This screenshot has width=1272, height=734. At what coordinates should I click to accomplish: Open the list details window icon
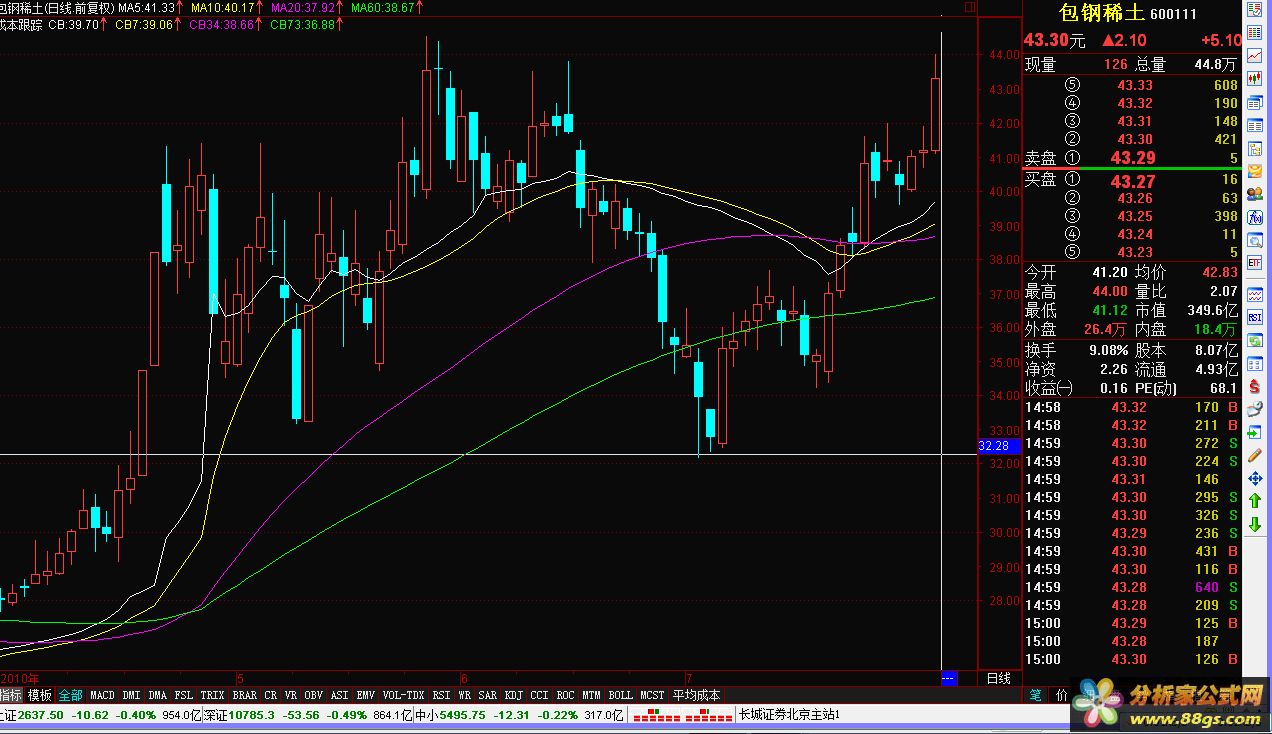(x=1254, y=124)
